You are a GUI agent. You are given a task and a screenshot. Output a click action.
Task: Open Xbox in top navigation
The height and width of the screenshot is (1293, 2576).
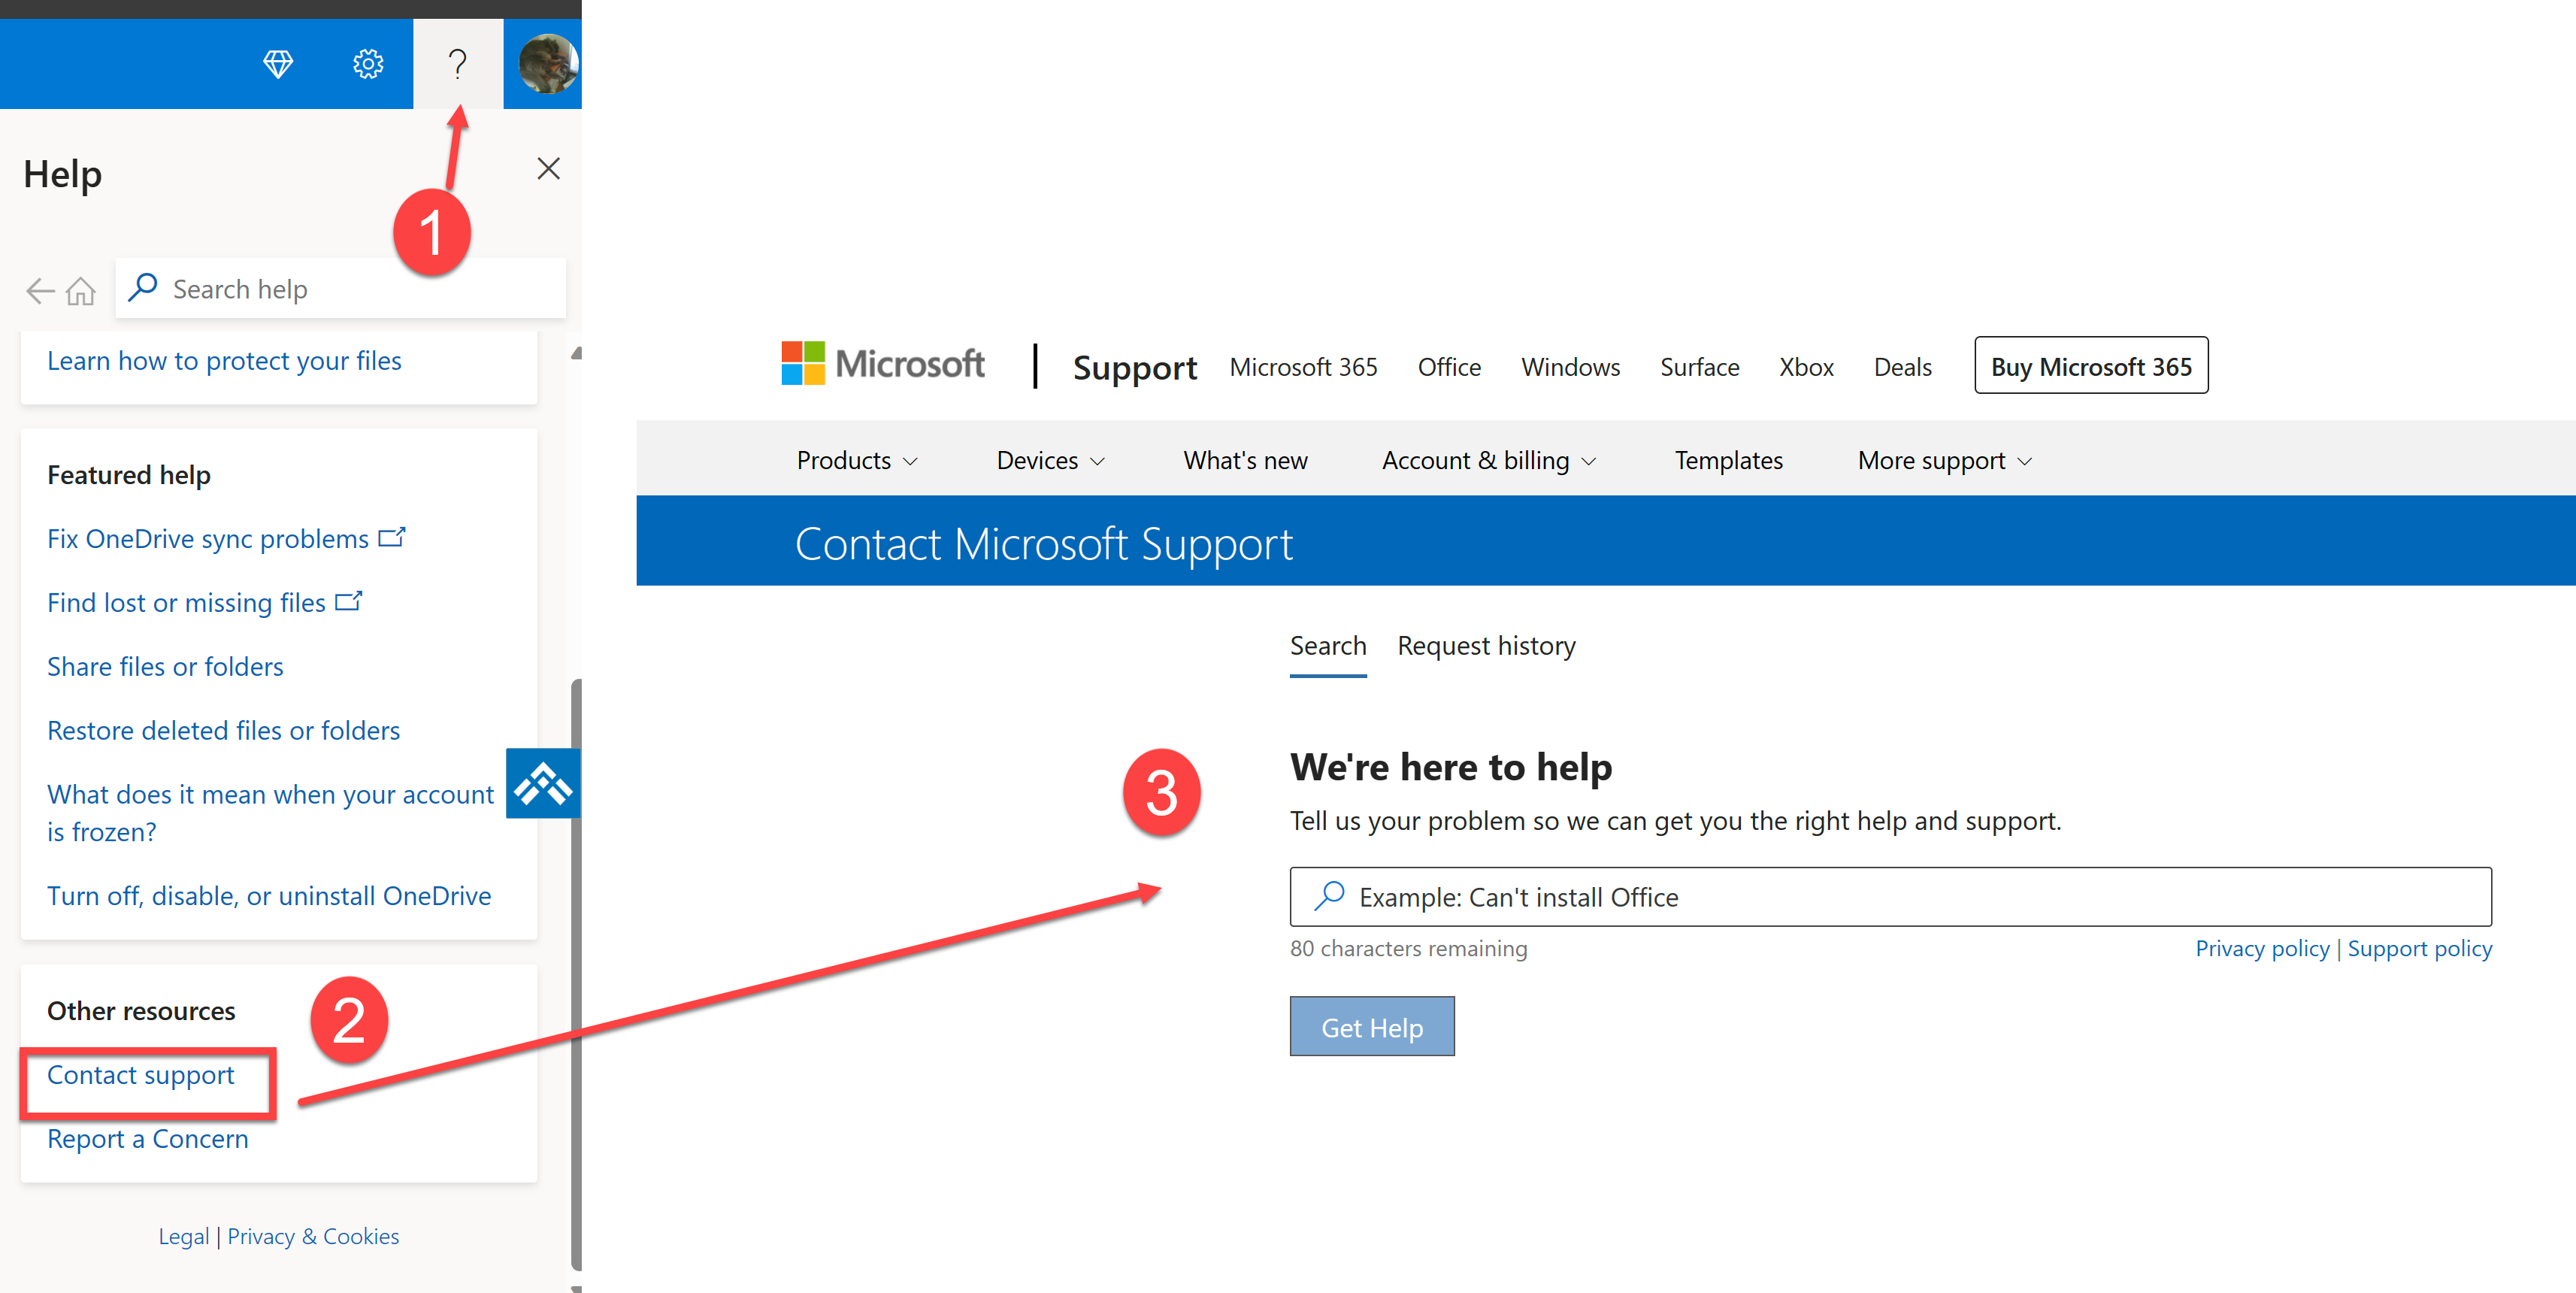(x=1806, y=367)
